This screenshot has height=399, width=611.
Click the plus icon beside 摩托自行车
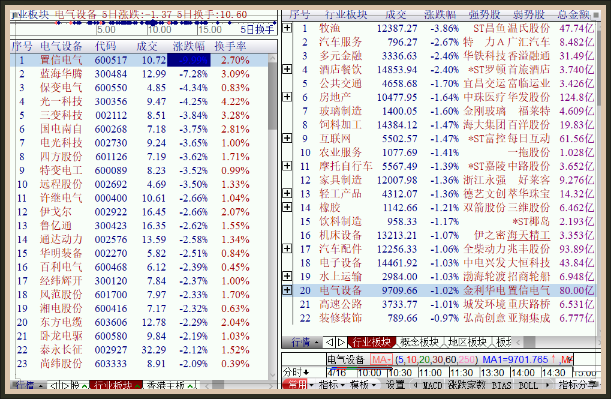click(x=287, y=166)
